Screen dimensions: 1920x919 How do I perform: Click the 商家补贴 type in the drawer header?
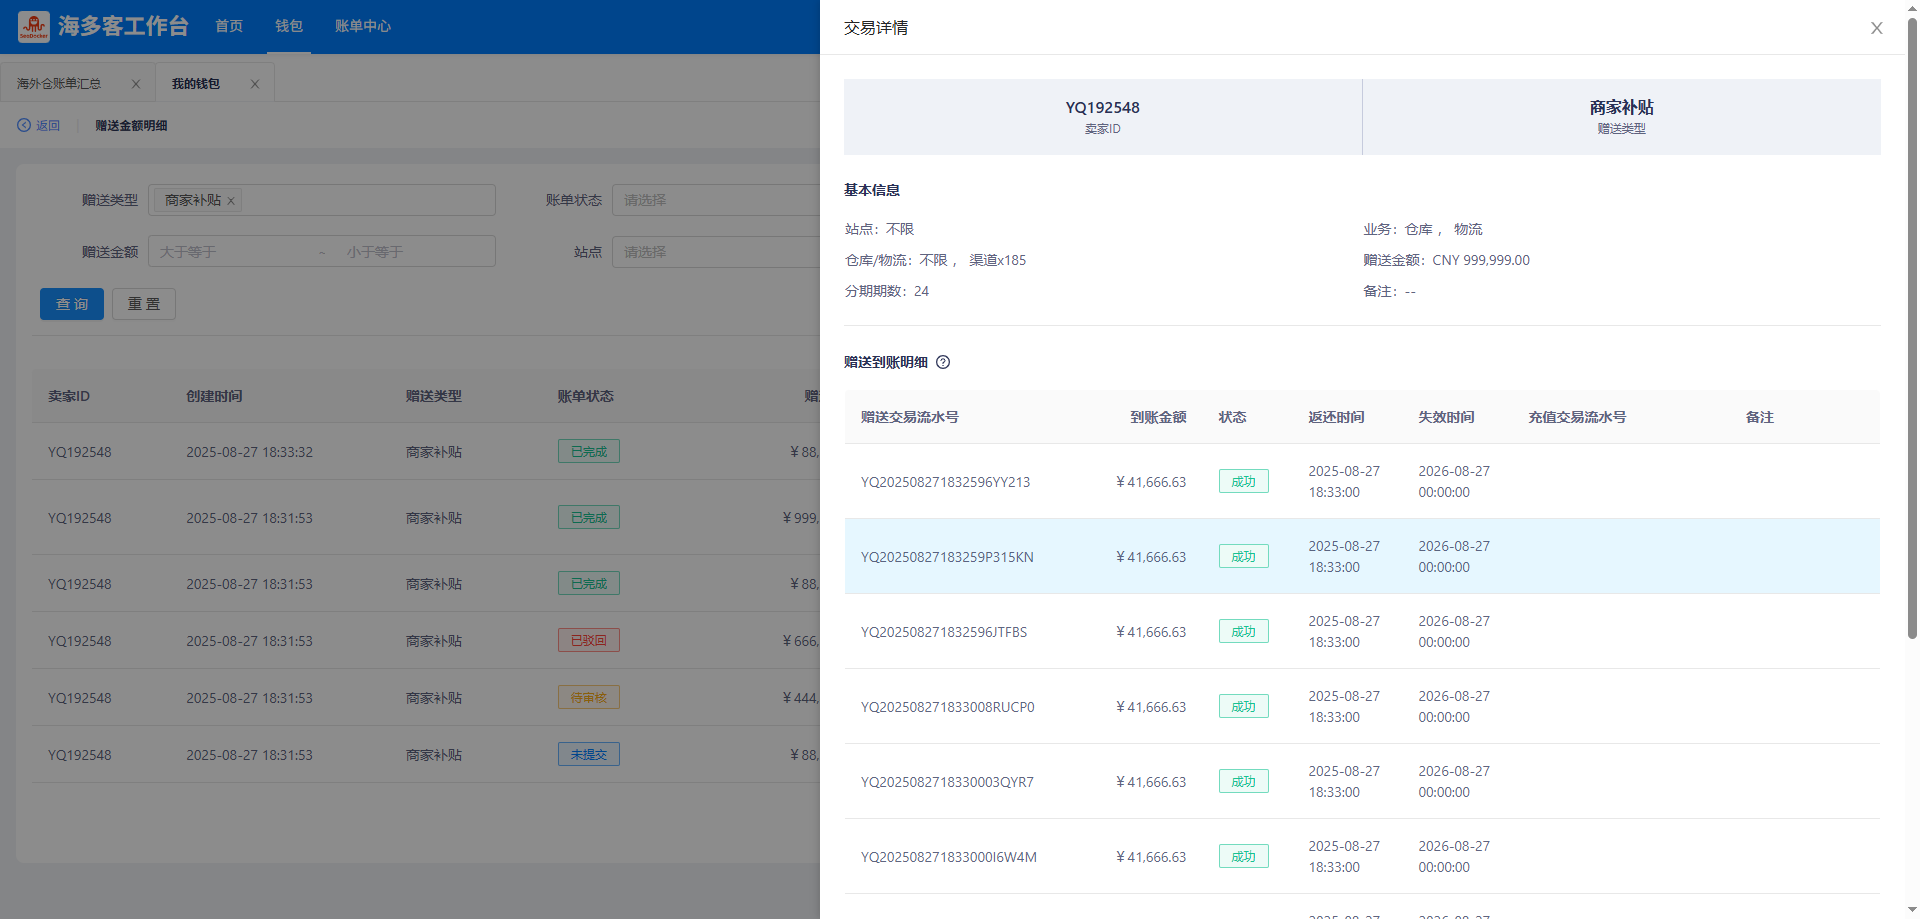(x=1621, y=107)
